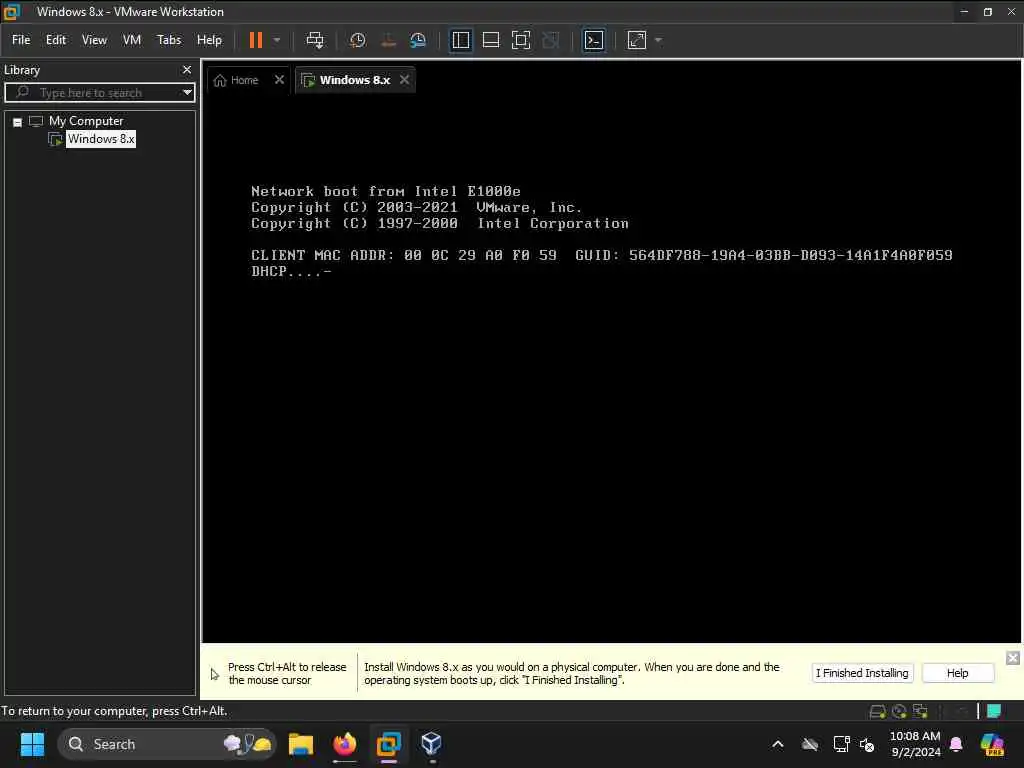Click the muted volume tray icon
This screenshot has height=768, width=1024.
867,744
